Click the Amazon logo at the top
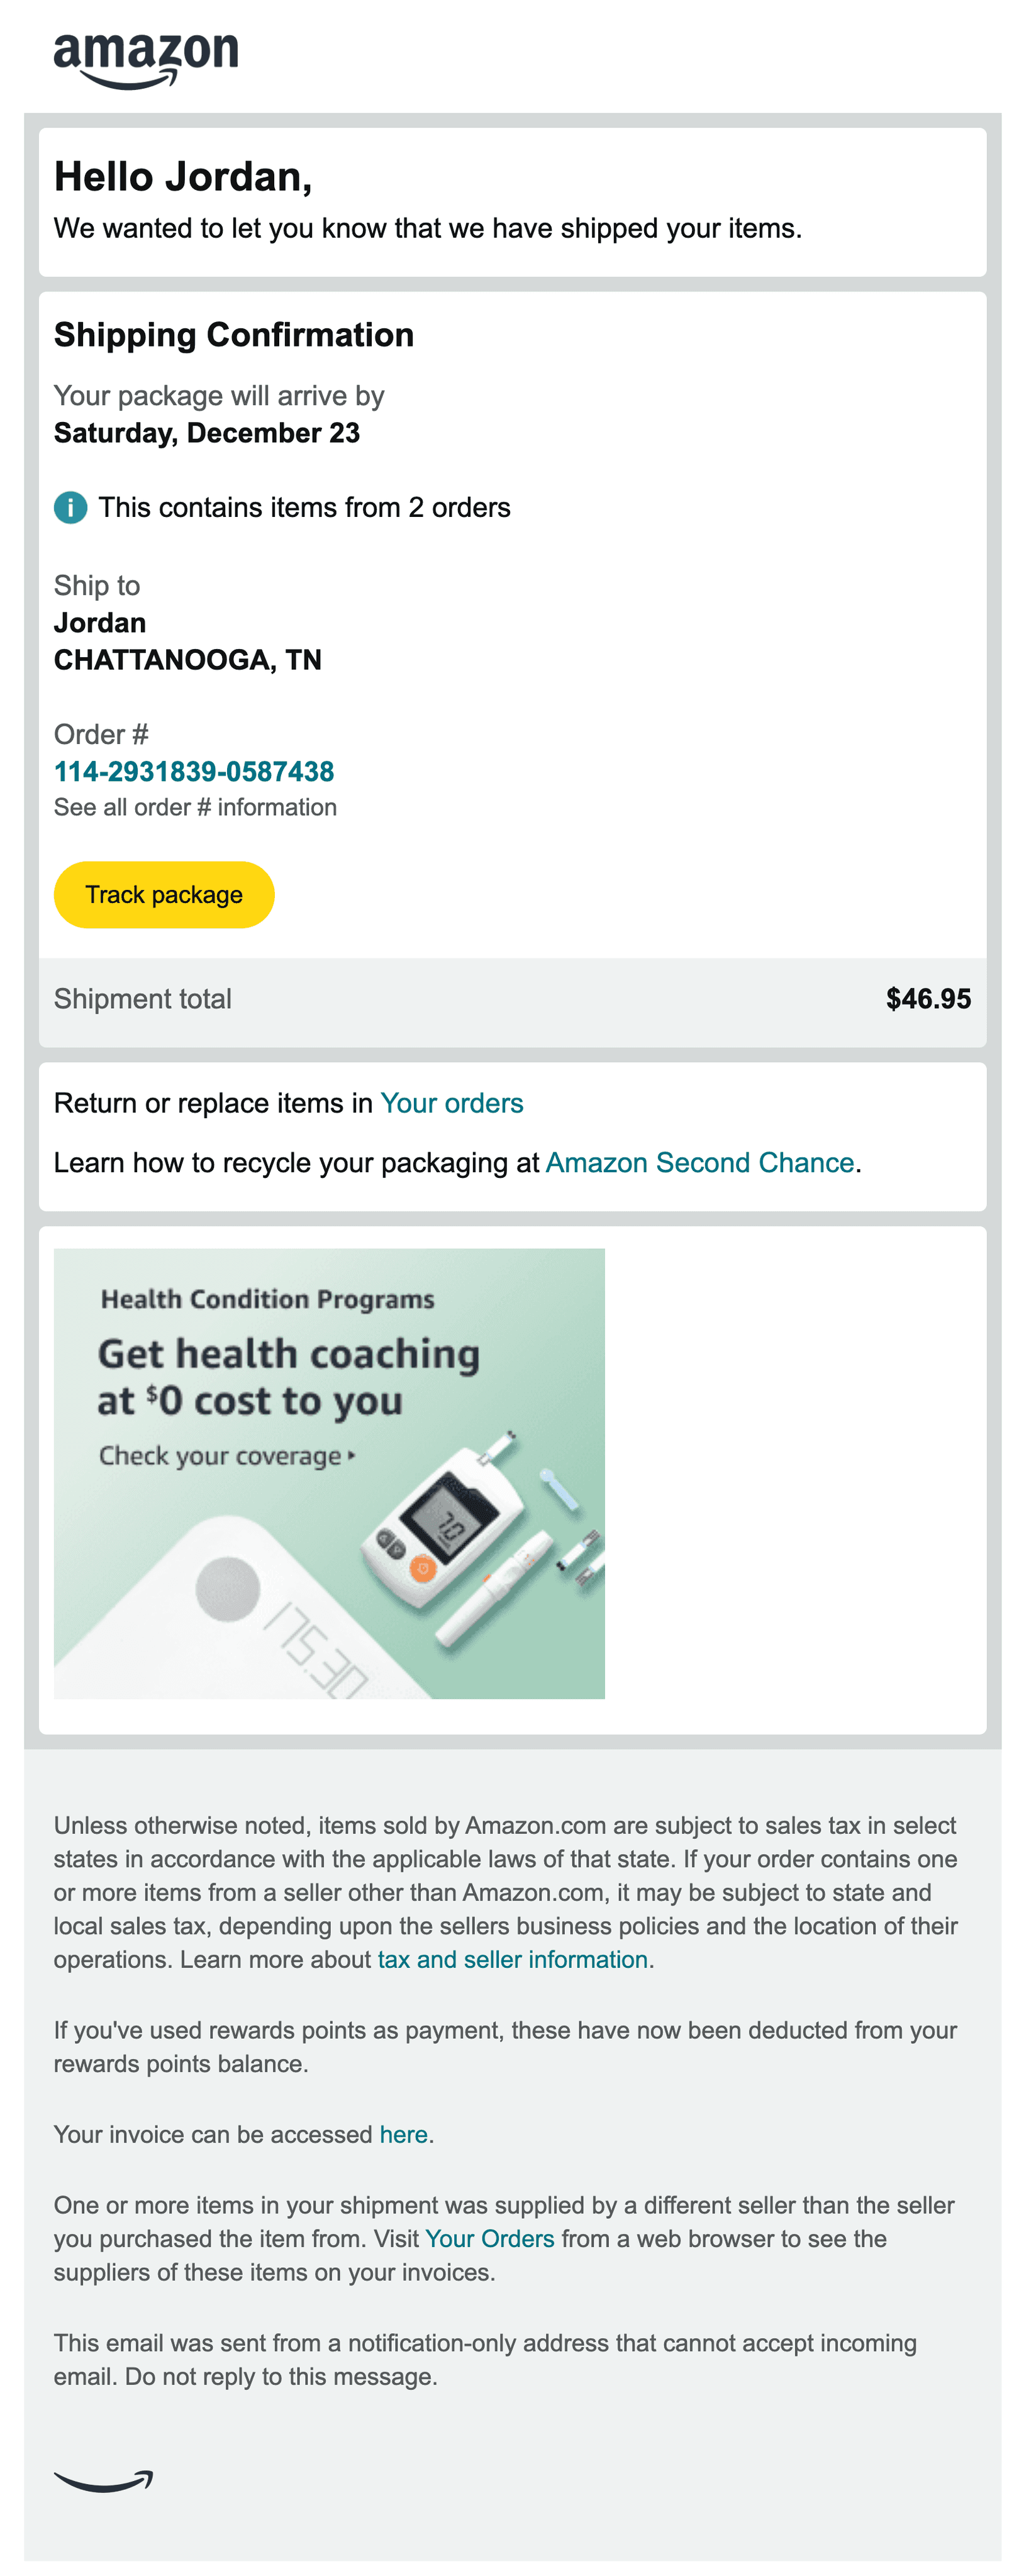1019x2576 pixels. pyautogui.click(x=146, y=55)
